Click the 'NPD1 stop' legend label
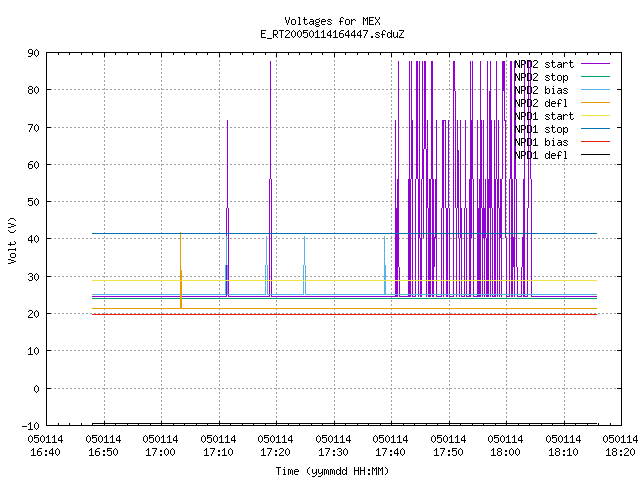Viewport: 640px width, 480px height. click(541, 129)
